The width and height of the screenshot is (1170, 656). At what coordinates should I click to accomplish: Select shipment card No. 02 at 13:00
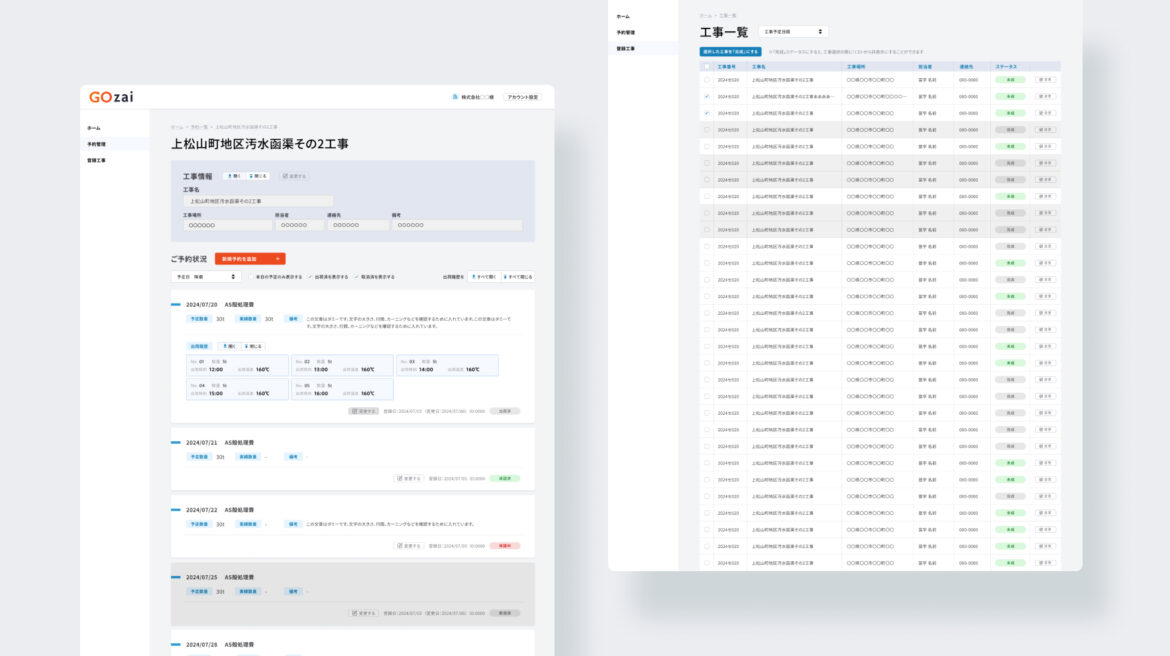coord(342,365)
